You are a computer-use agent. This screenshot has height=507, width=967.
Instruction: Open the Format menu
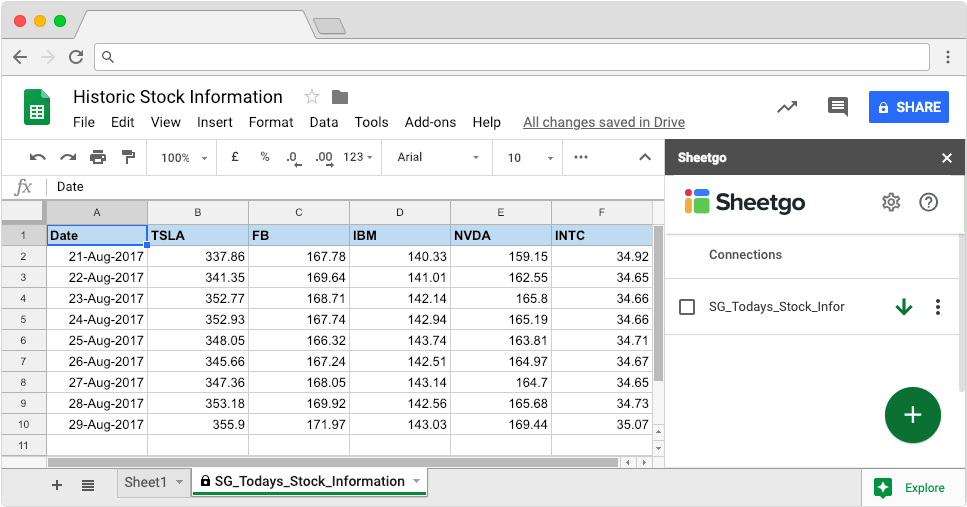(x=271, y=122)
